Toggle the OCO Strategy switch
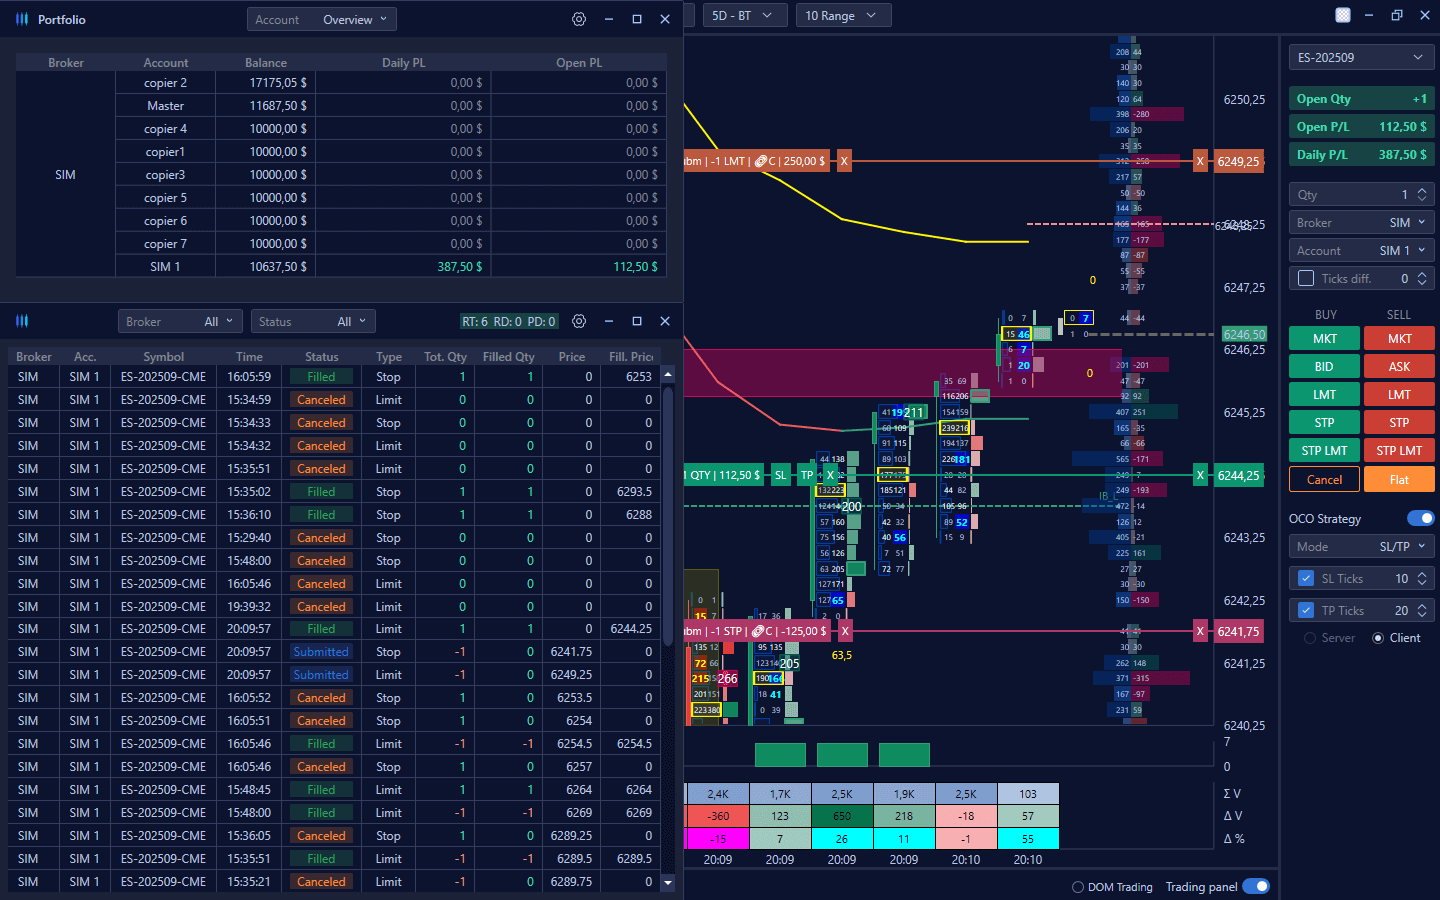 [1420, 518]
